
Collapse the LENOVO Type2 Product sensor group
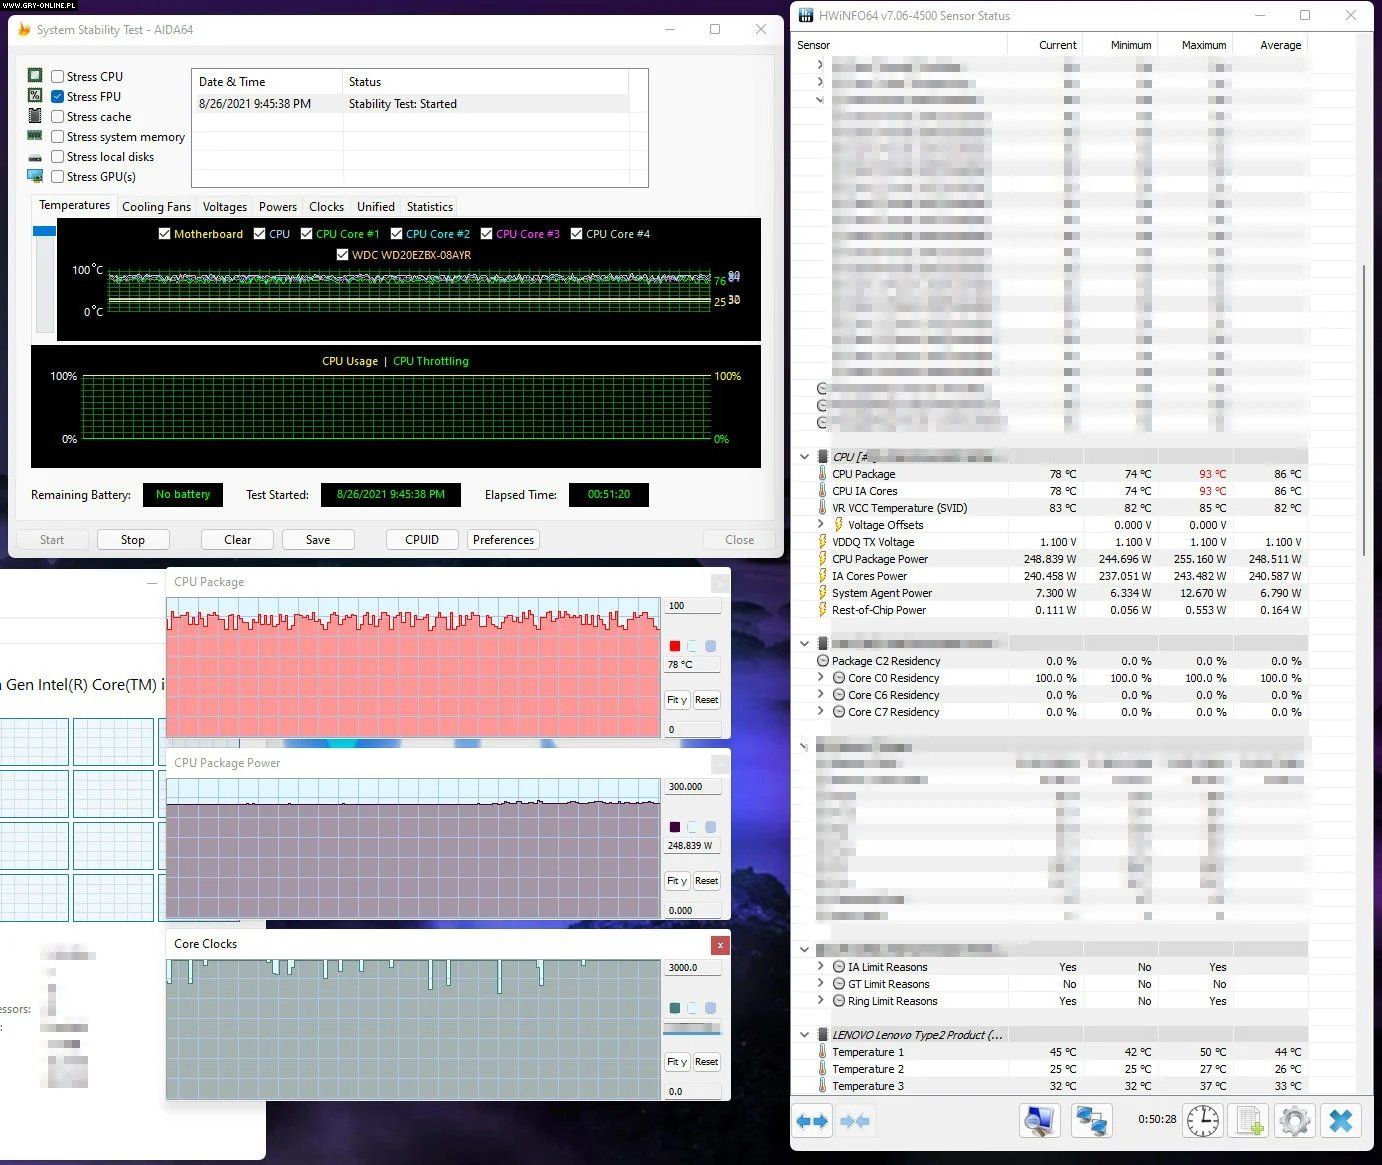pos(805,1035)
